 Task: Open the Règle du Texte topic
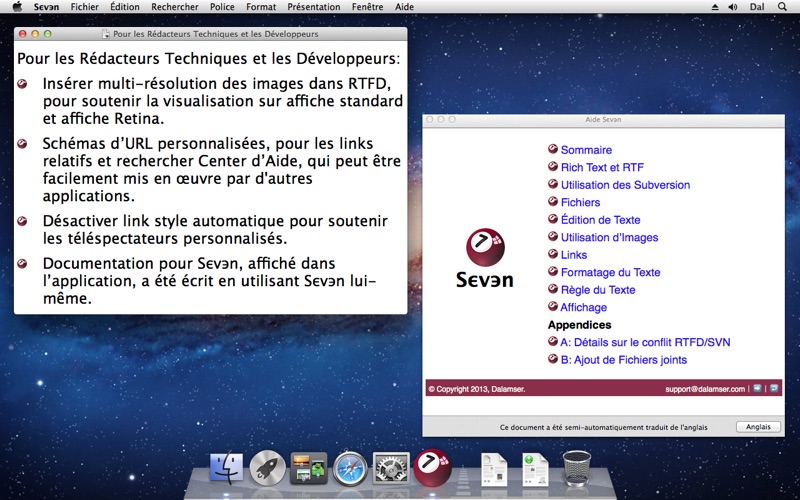coord(597,290)
